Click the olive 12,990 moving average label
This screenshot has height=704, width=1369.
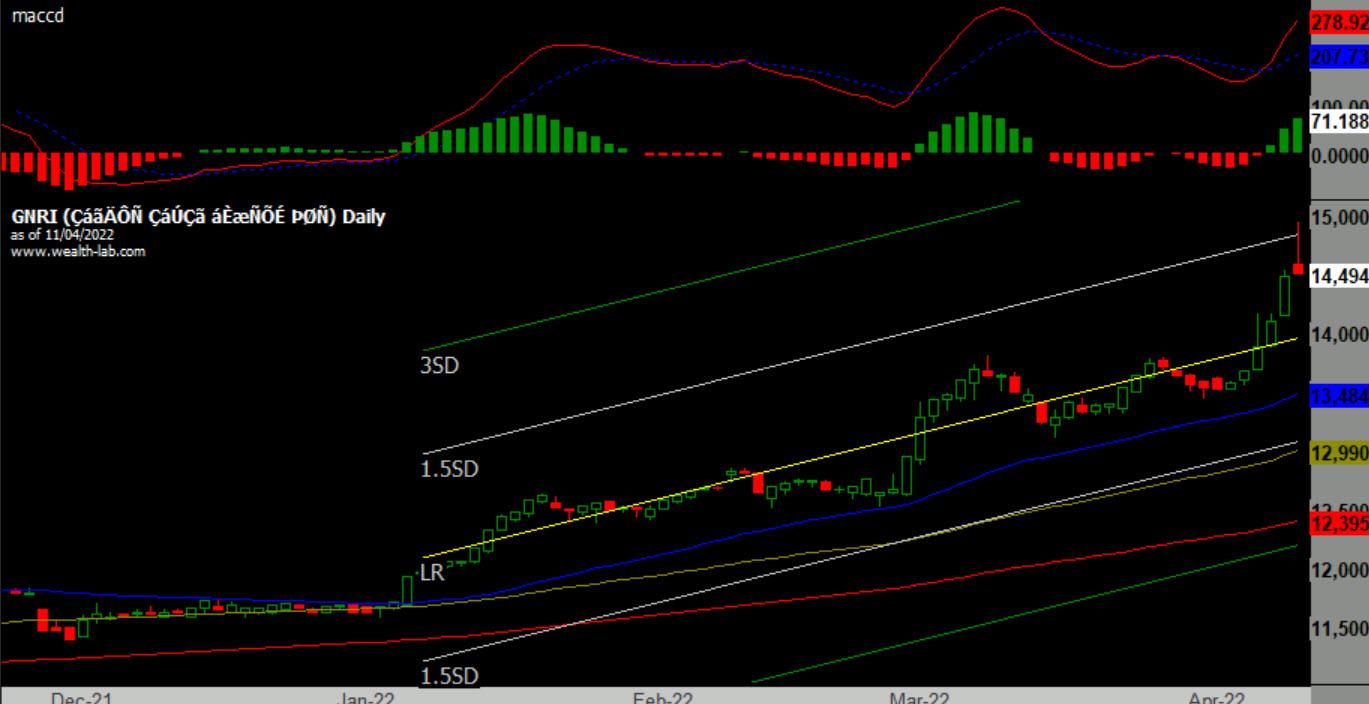click(x=1339, y=454)
